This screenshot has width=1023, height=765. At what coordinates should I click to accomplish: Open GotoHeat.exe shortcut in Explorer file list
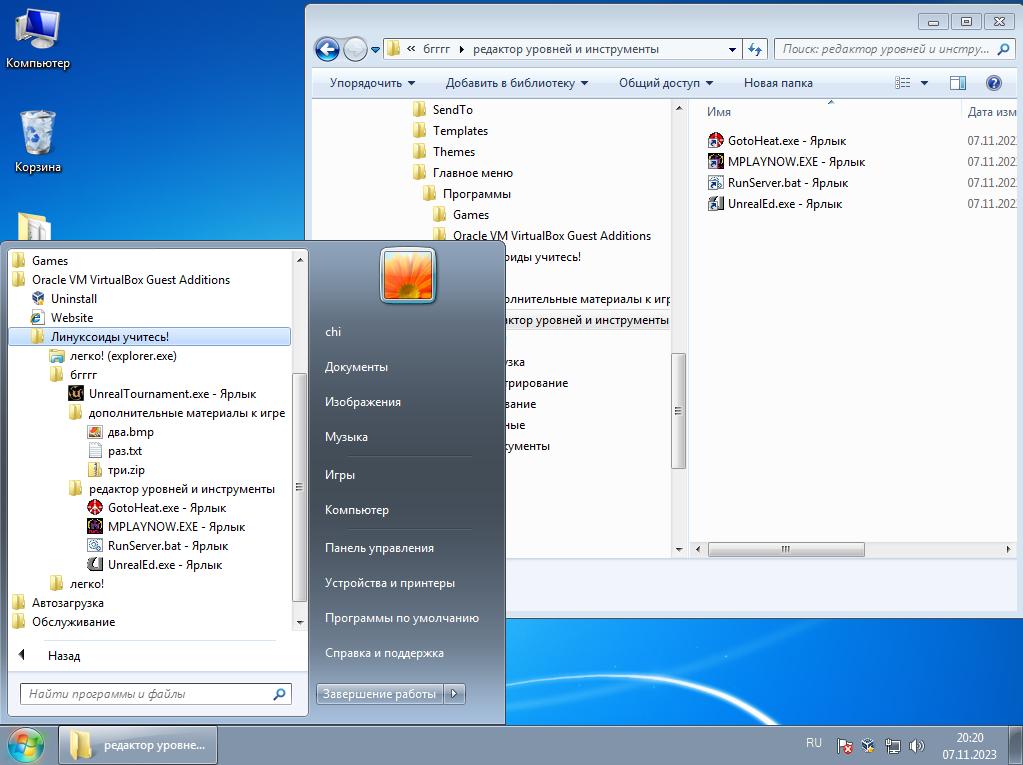click(786, 141)
